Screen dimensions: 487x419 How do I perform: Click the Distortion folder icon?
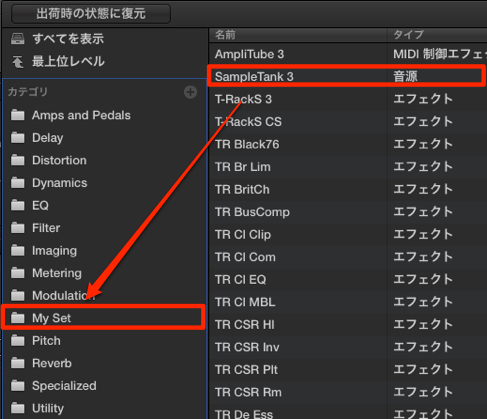point(18,160)
